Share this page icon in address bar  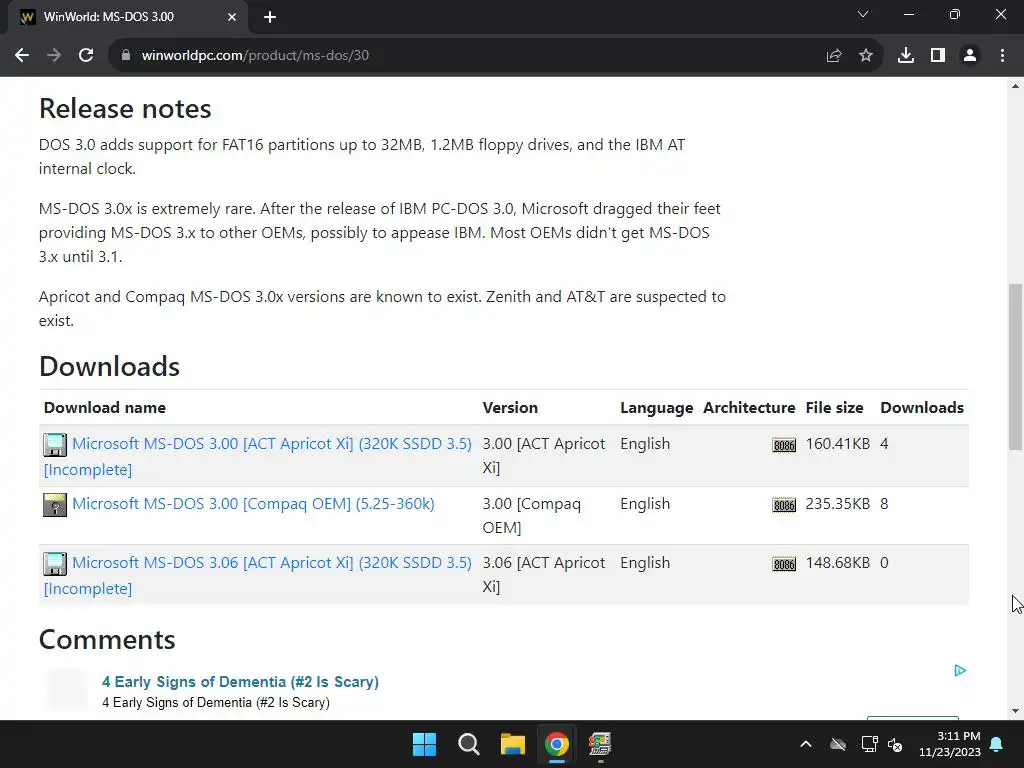(833, 56)
